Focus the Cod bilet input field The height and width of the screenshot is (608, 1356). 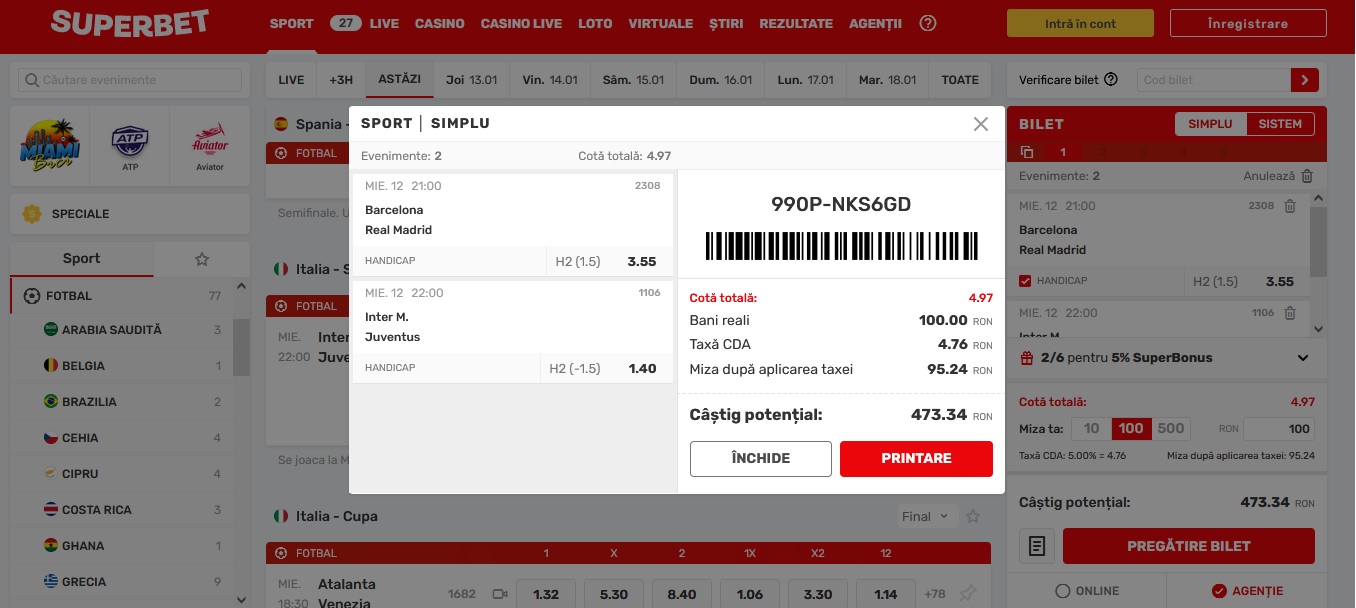pyautogui.click(x=1213, y=80)
